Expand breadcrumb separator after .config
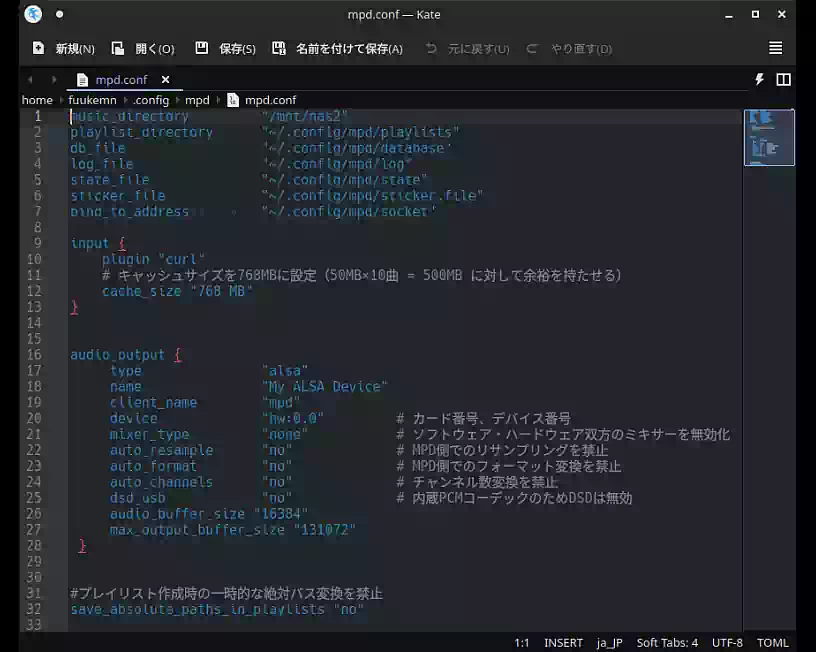The height and width of the screenshot is (652, 816). pos(177,100)
